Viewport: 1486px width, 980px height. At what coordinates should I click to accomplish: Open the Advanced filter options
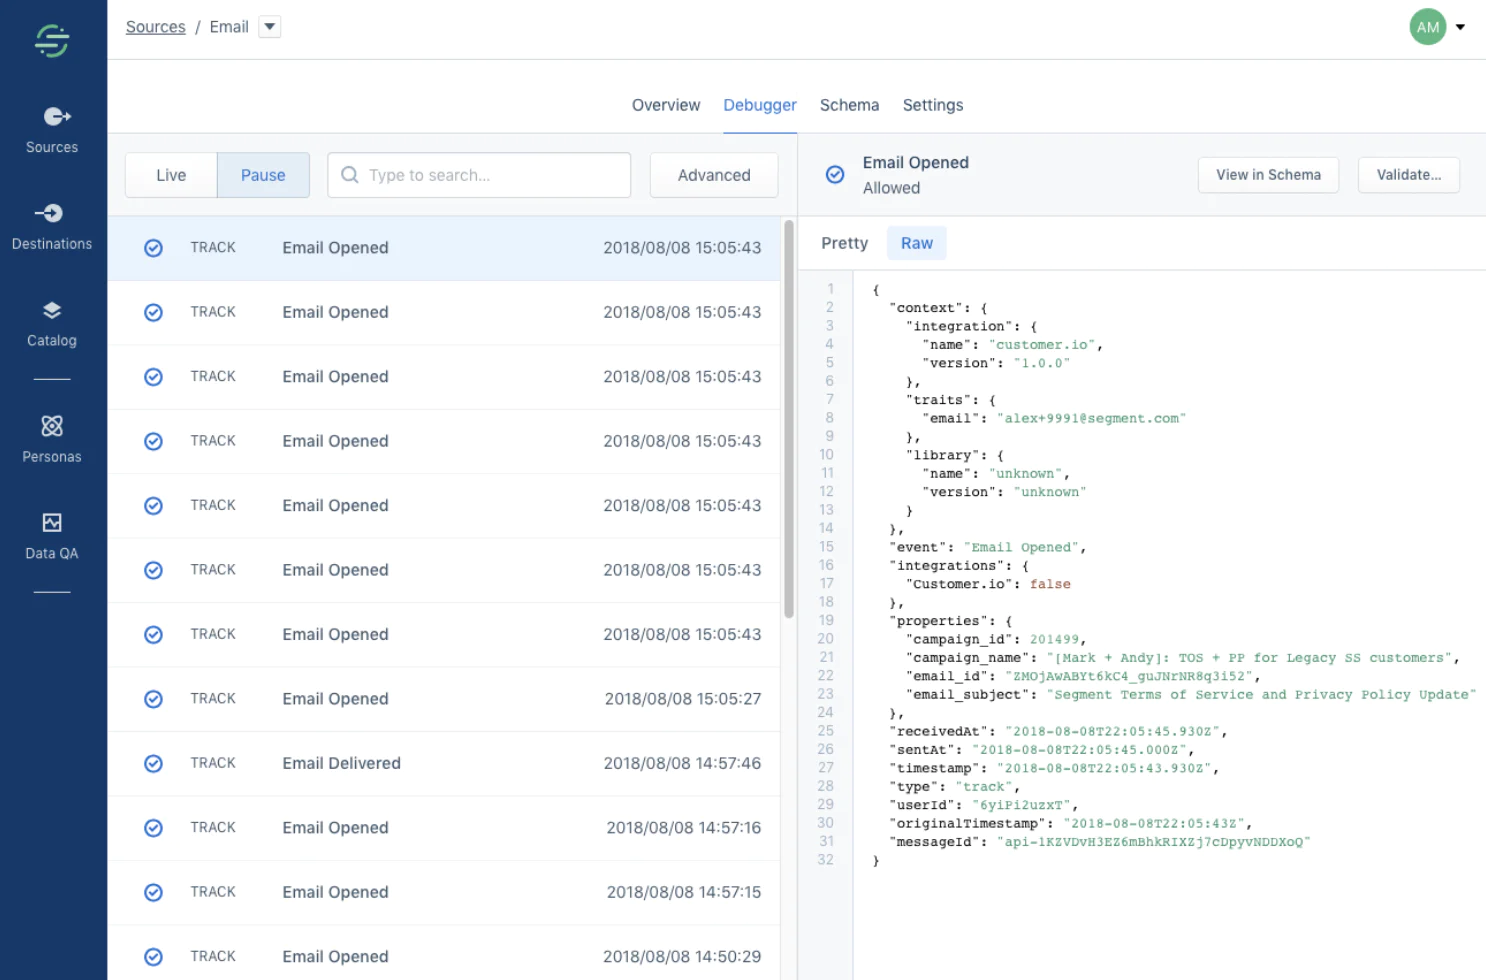pyautogui.click(x=713, y=174)
